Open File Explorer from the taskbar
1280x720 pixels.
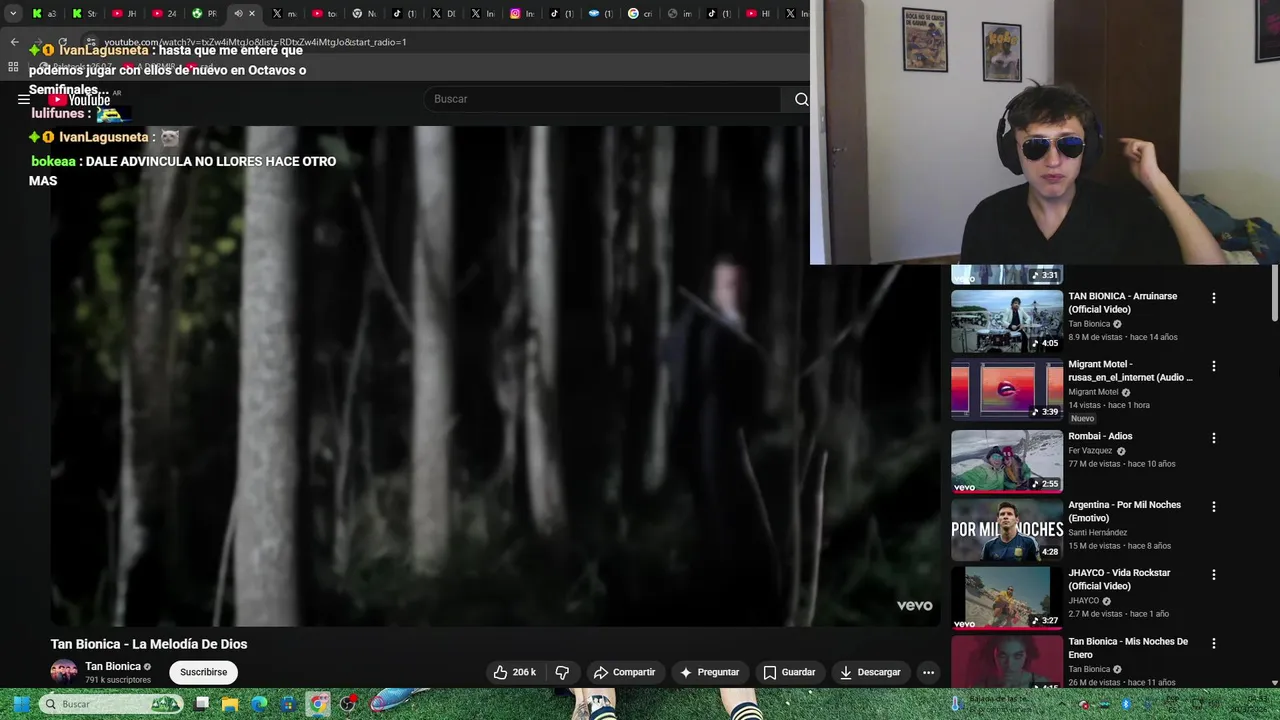point(230,704)
